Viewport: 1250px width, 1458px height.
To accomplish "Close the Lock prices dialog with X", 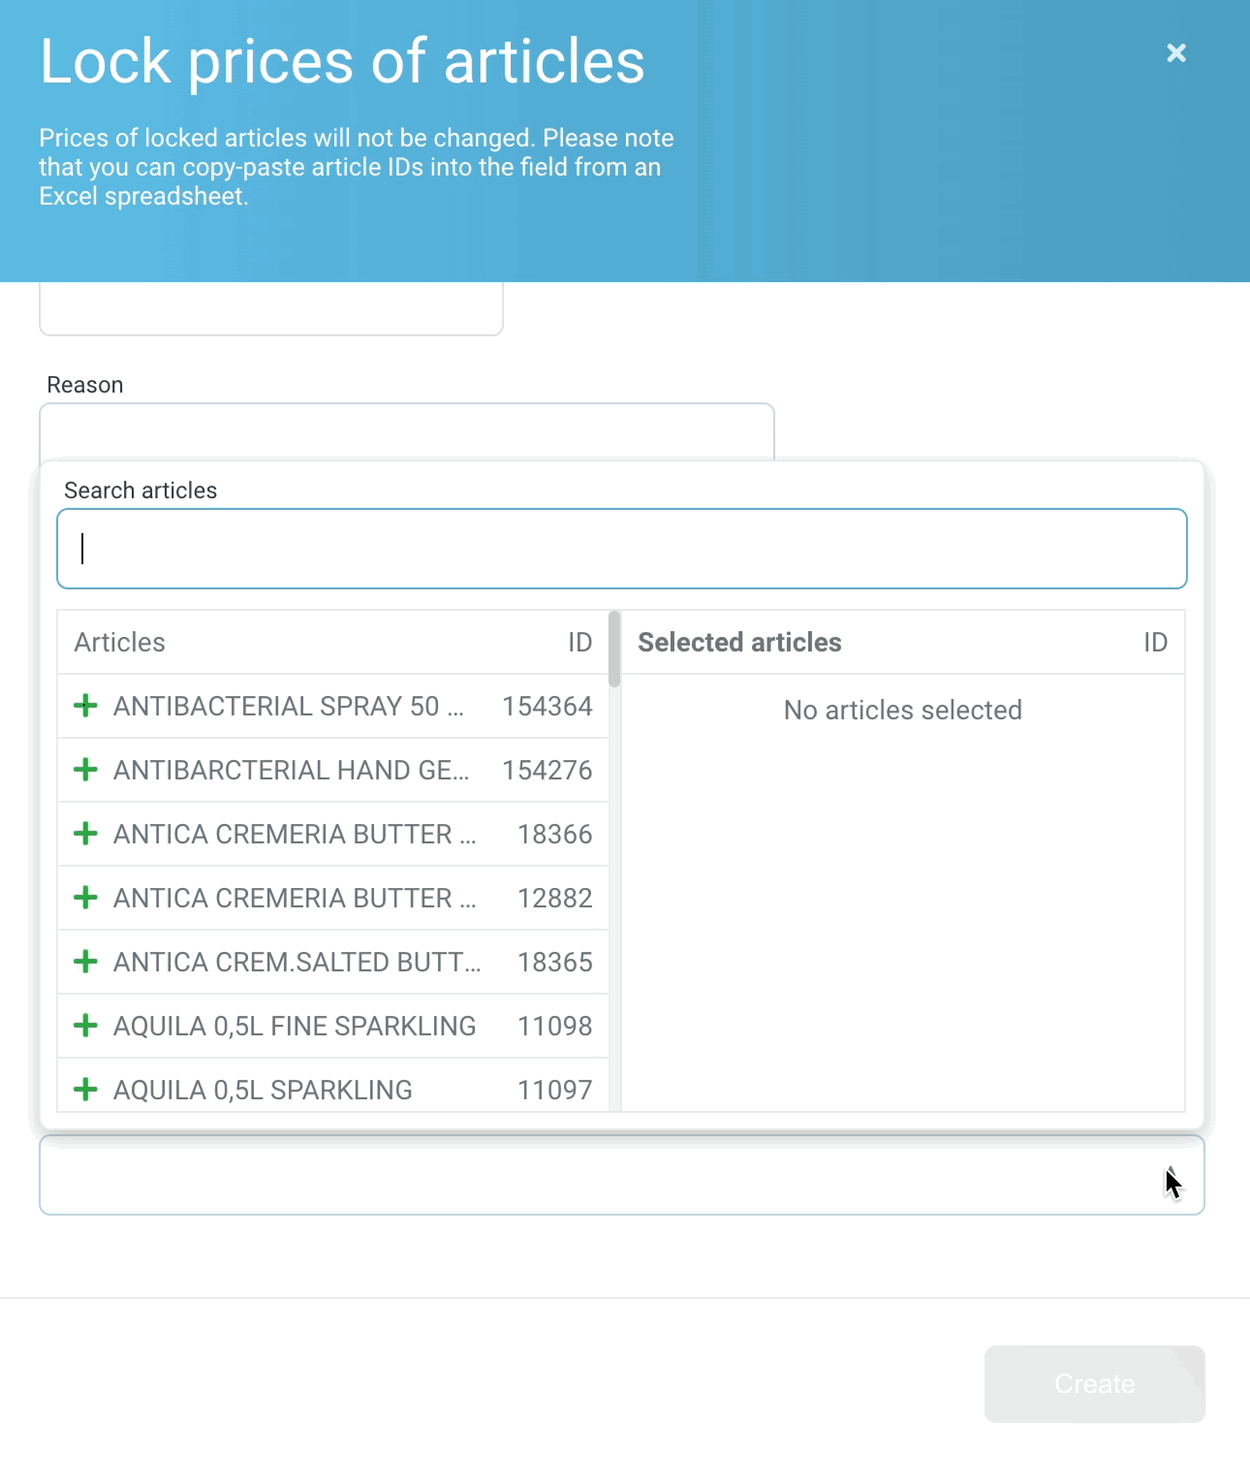I will (1176, 53).
